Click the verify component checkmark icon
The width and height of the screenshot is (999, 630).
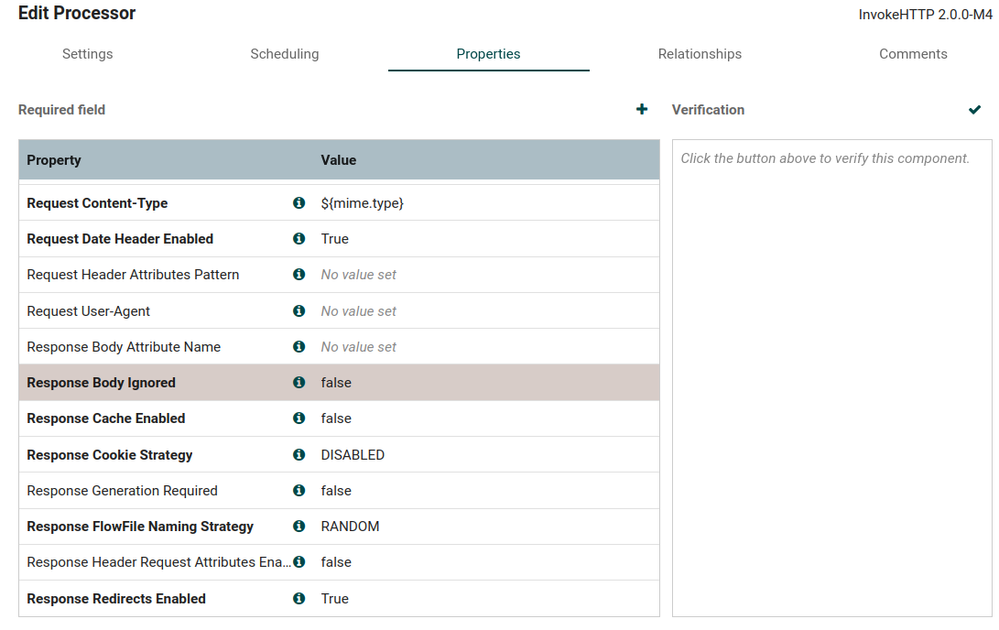(975, 109)
